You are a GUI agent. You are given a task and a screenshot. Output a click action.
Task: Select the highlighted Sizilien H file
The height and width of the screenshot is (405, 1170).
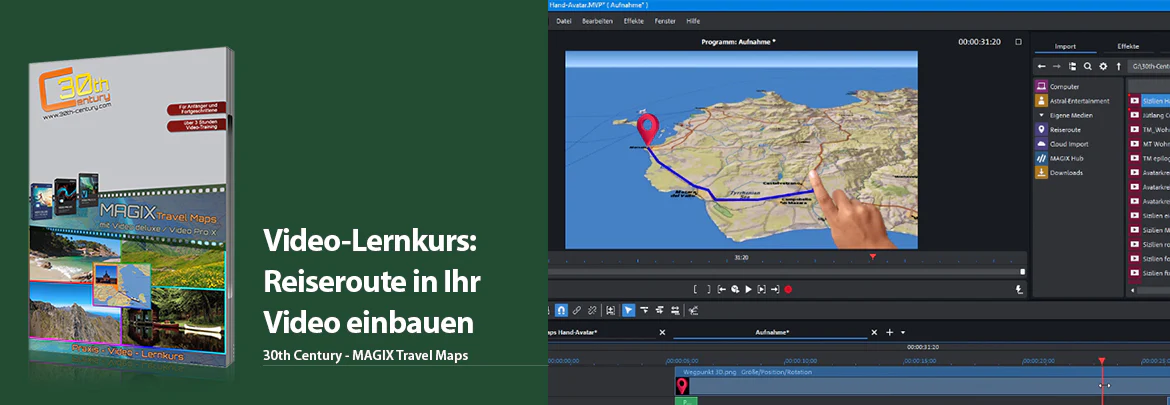1149,100
